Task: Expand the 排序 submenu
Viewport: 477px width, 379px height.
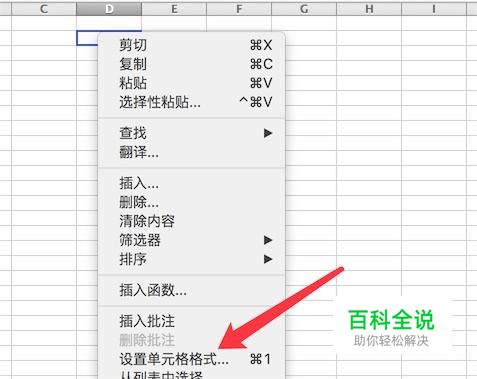Action: 192,259
